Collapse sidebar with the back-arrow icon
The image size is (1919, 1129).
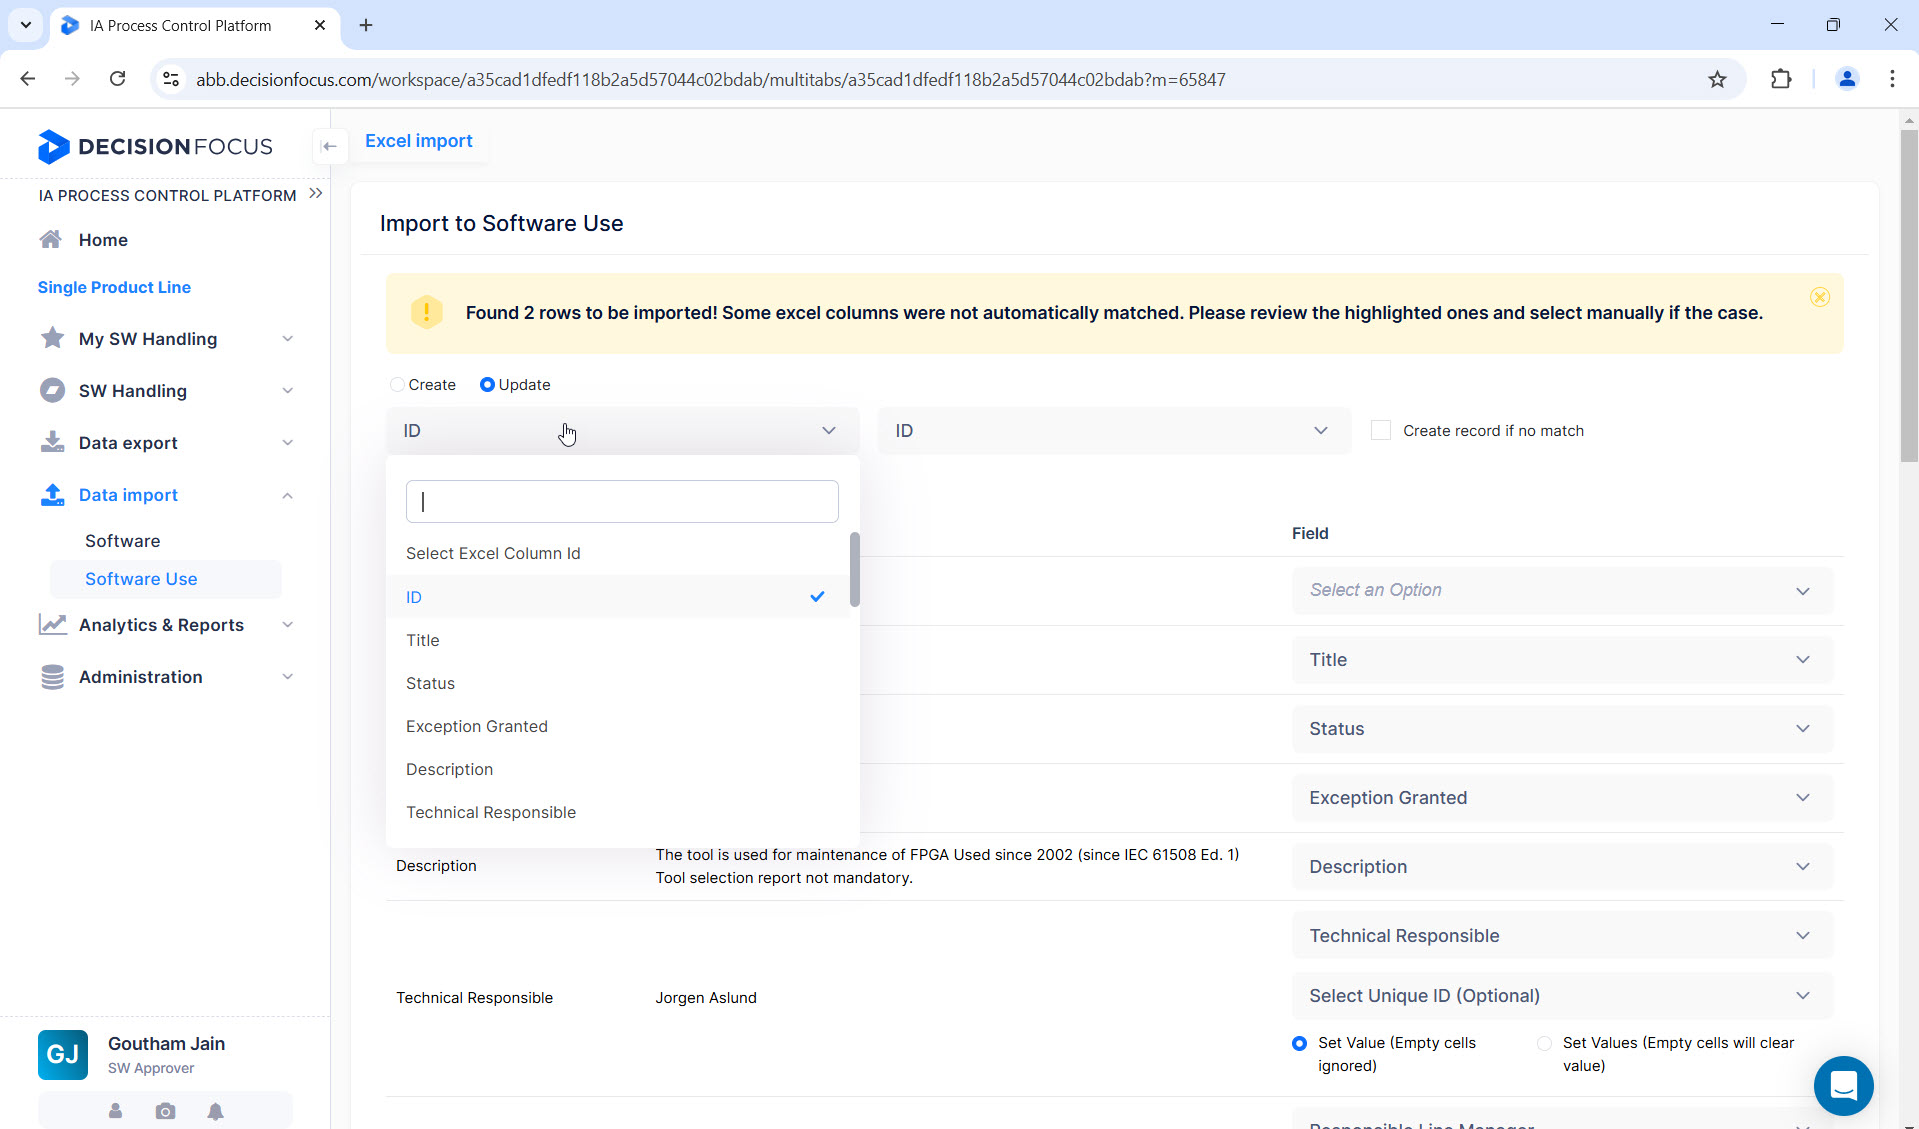[329, 146]
